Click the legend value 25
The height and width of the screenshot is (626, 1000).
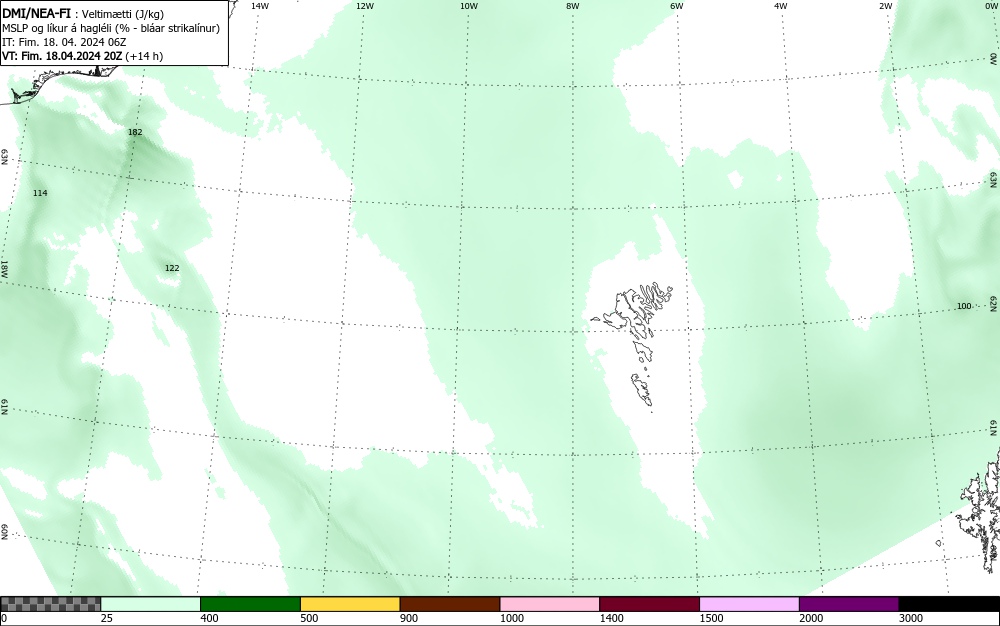(x=107, y=618)
